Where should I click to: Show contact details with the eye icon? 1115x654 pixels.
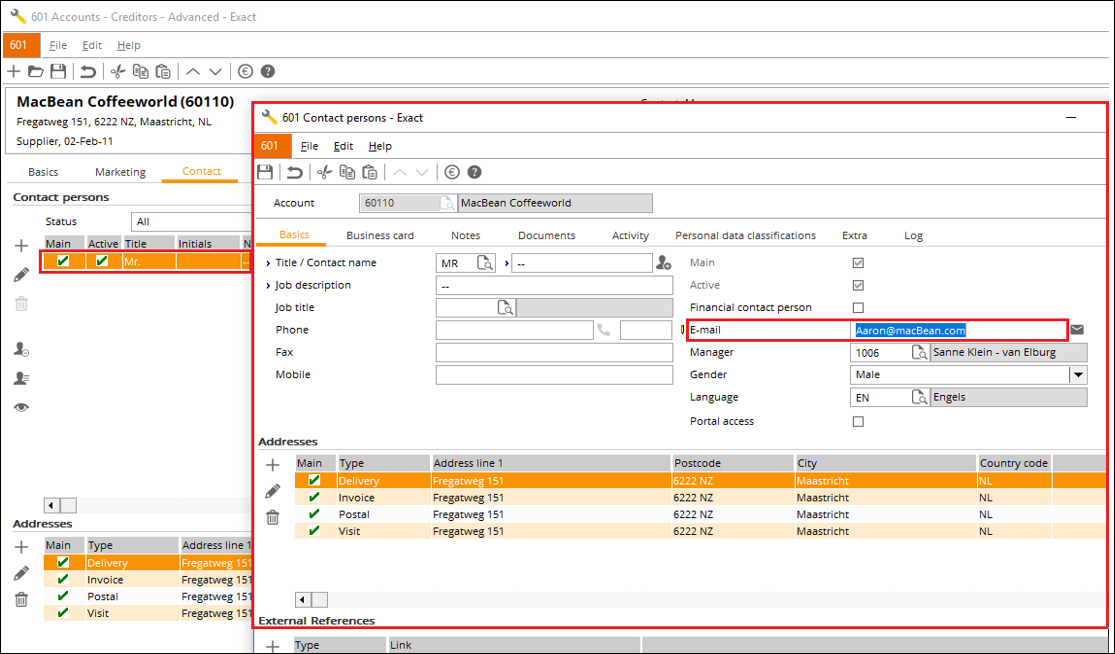tap(21, 407)
